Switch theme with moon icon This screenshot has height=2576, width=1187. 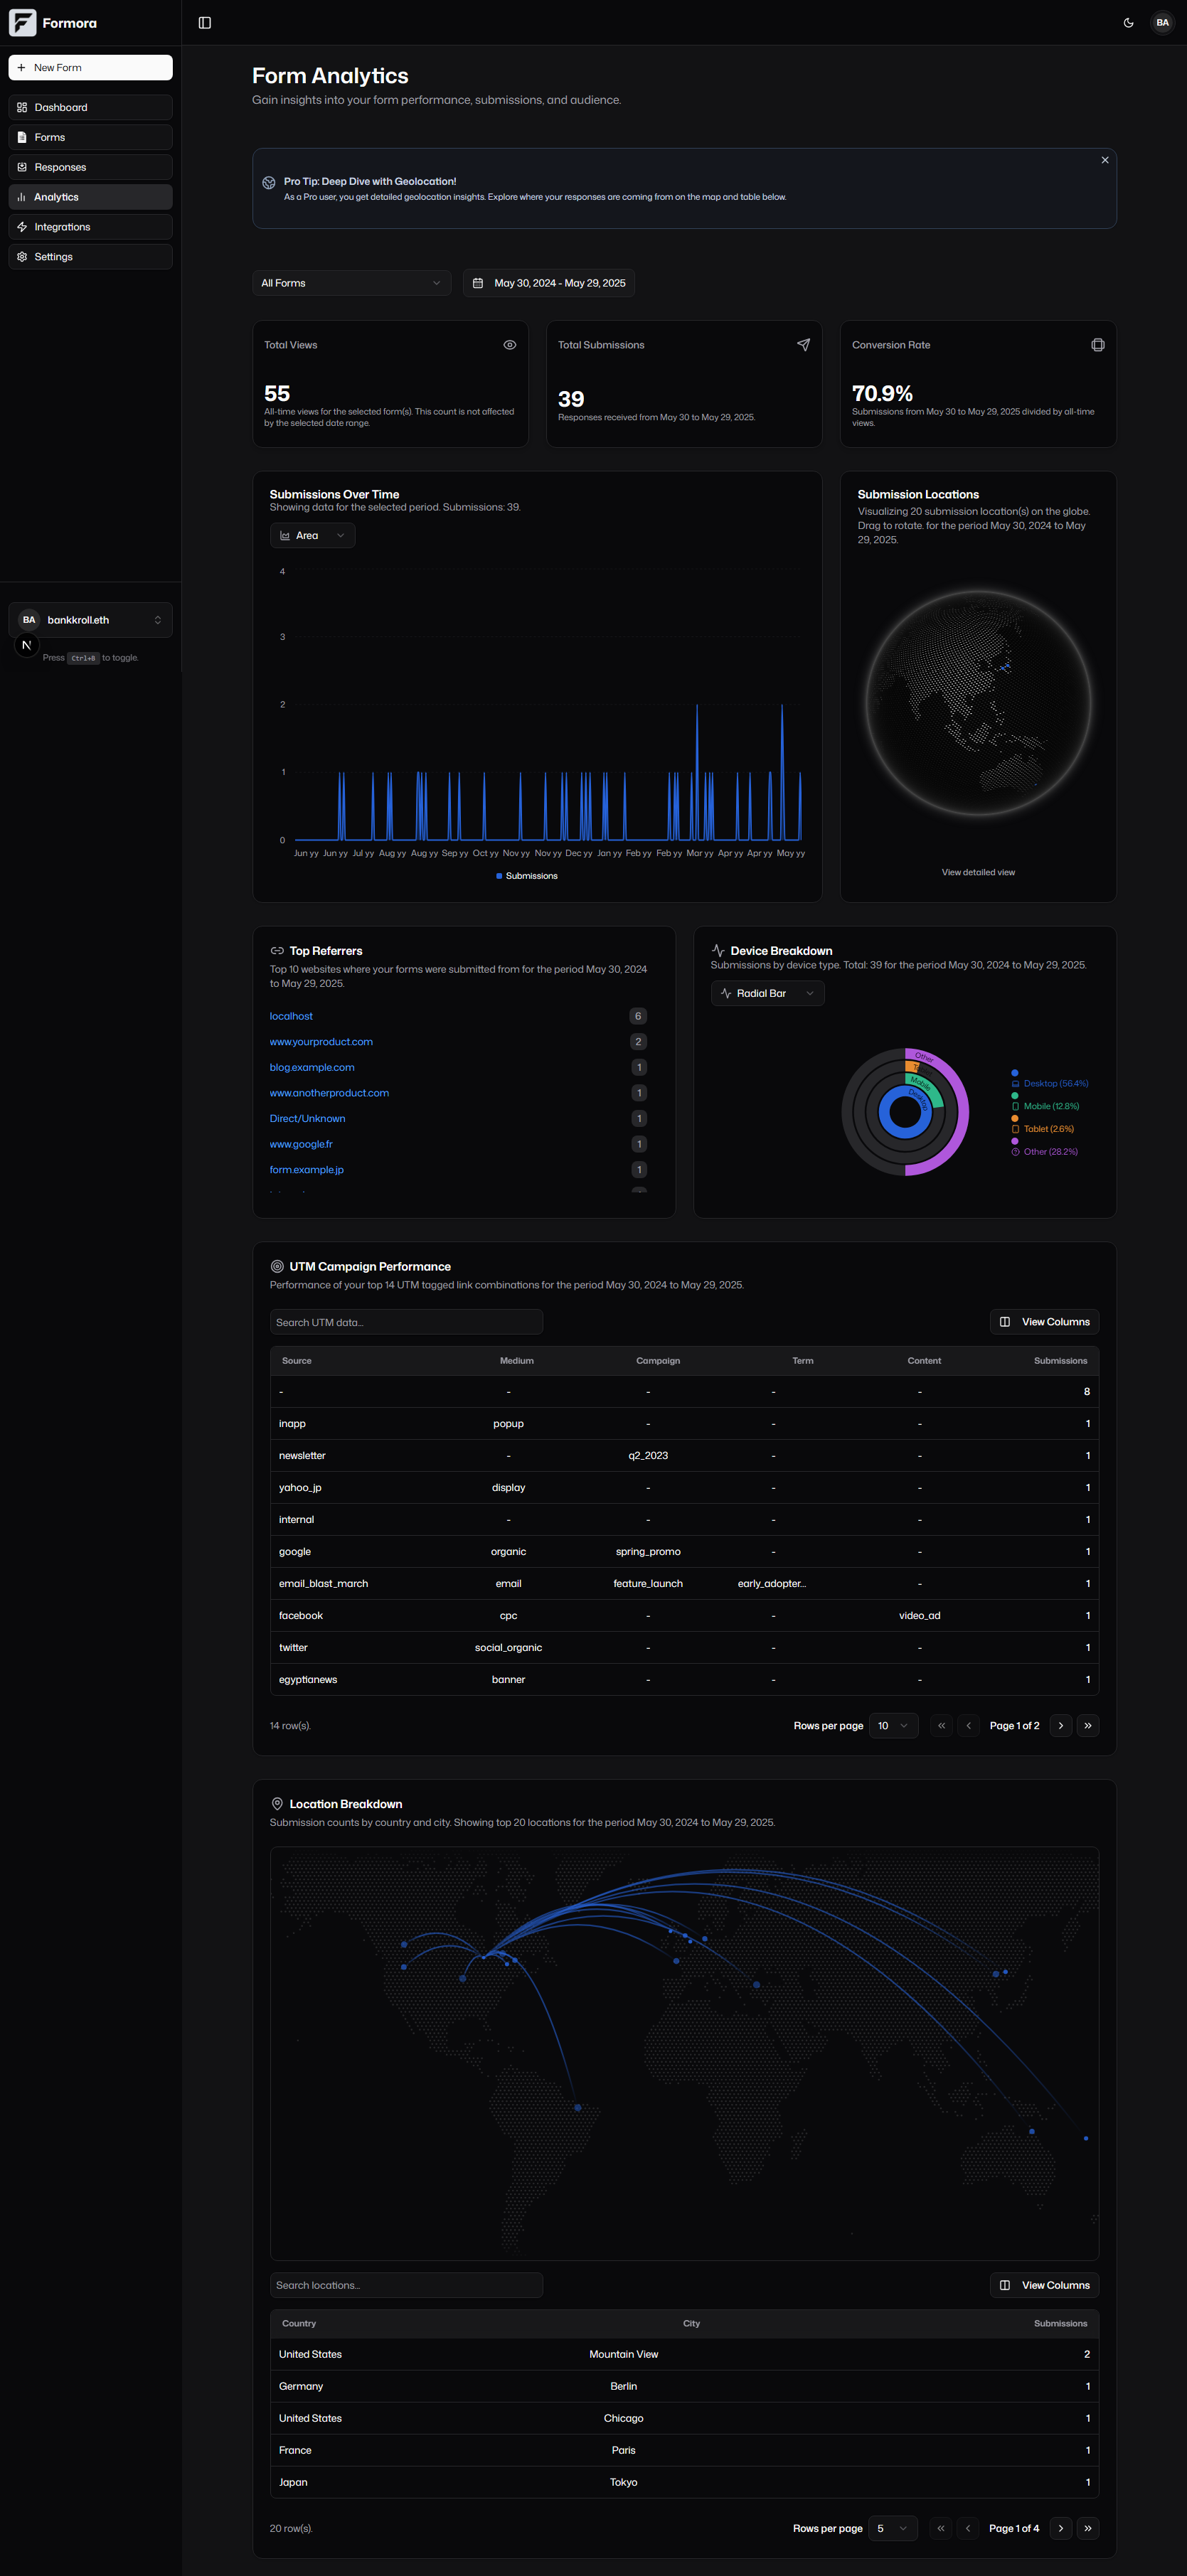click(x=1128, y=23)
